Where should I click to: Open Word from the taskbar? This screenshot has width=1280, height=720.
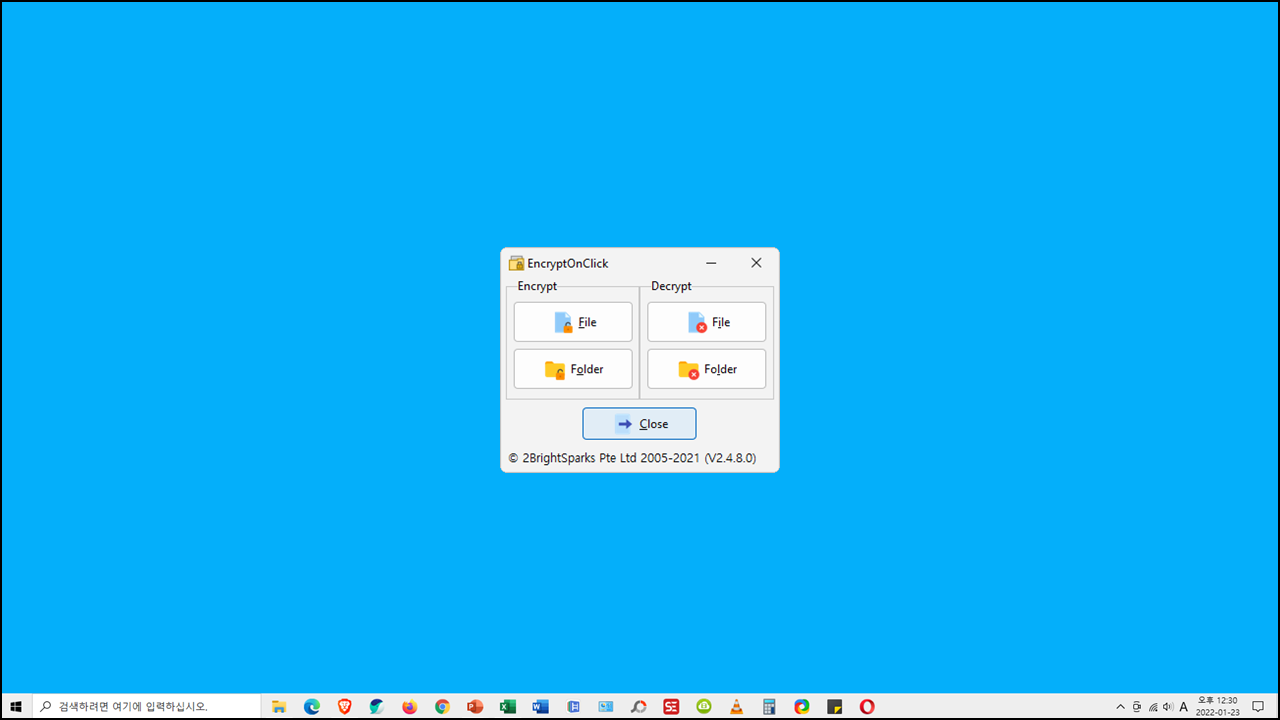[541, 707]
